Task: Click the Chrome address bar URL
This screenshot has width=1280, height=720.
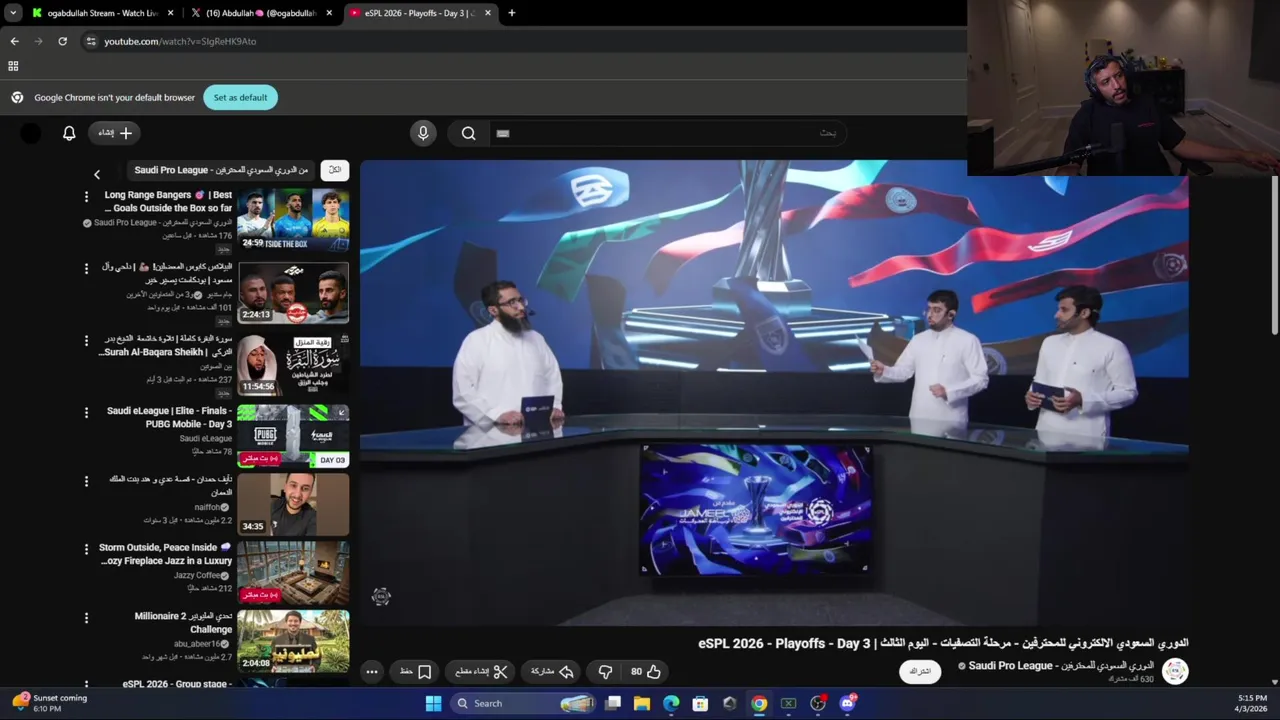Action: (x=180, y=41)
